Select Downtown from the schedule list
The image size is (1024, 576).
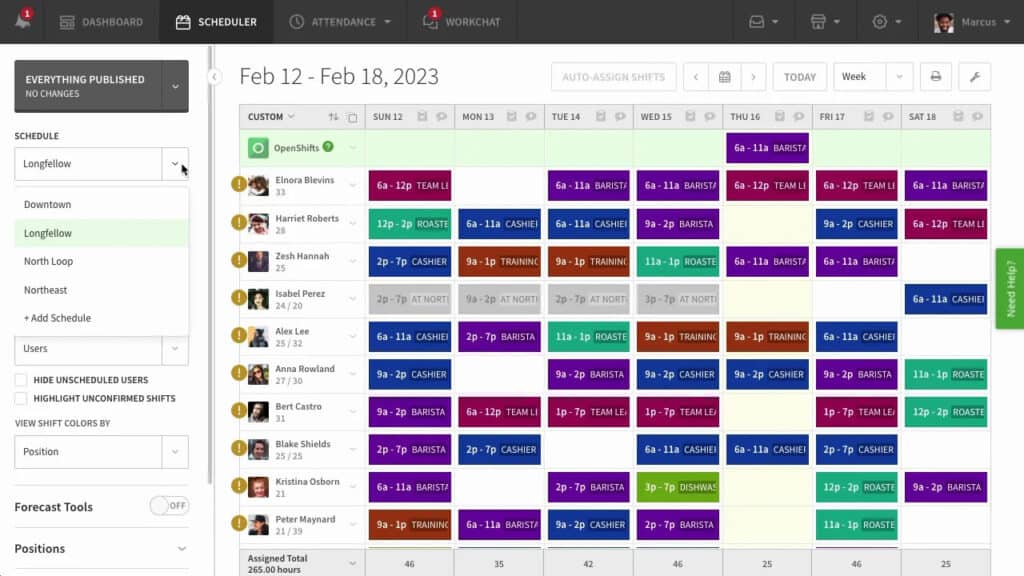point(48,204)
